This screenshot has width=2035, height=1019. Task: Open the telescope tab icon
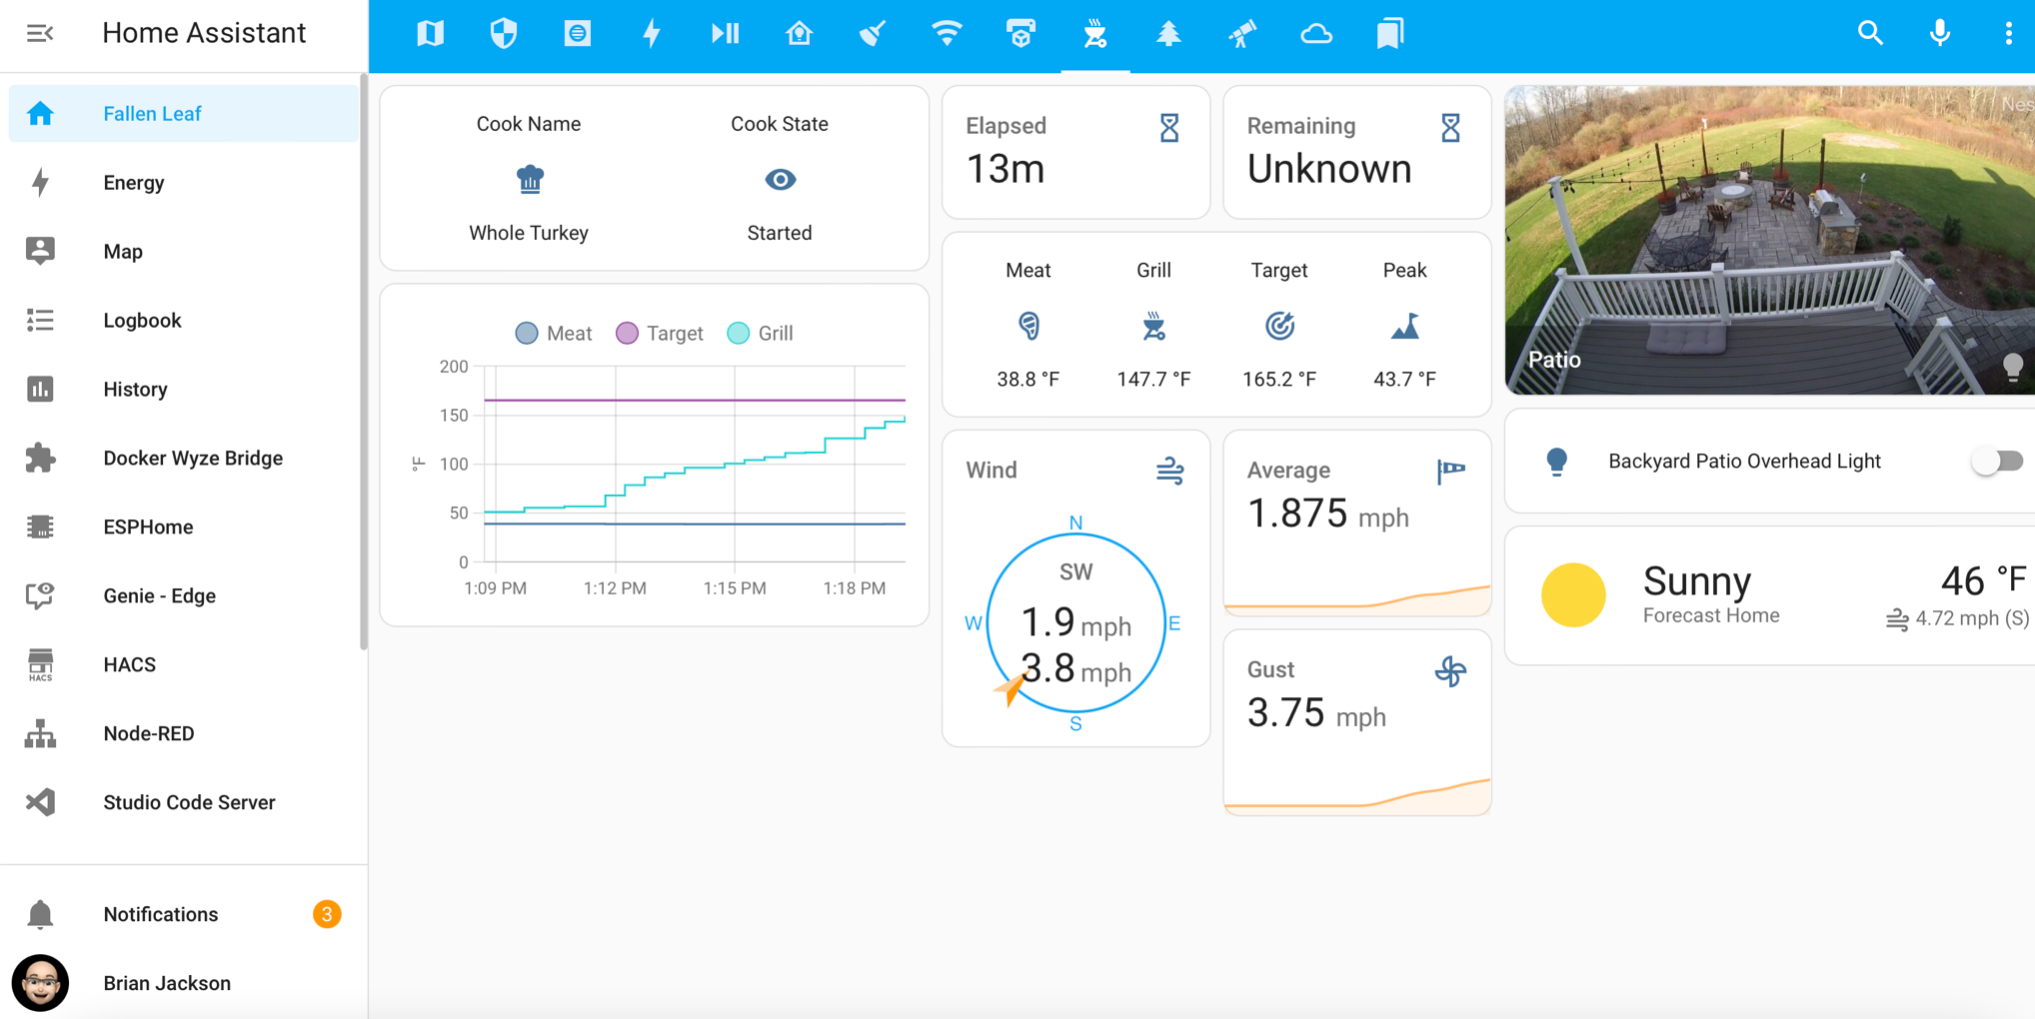click(x=1242, y=33)
